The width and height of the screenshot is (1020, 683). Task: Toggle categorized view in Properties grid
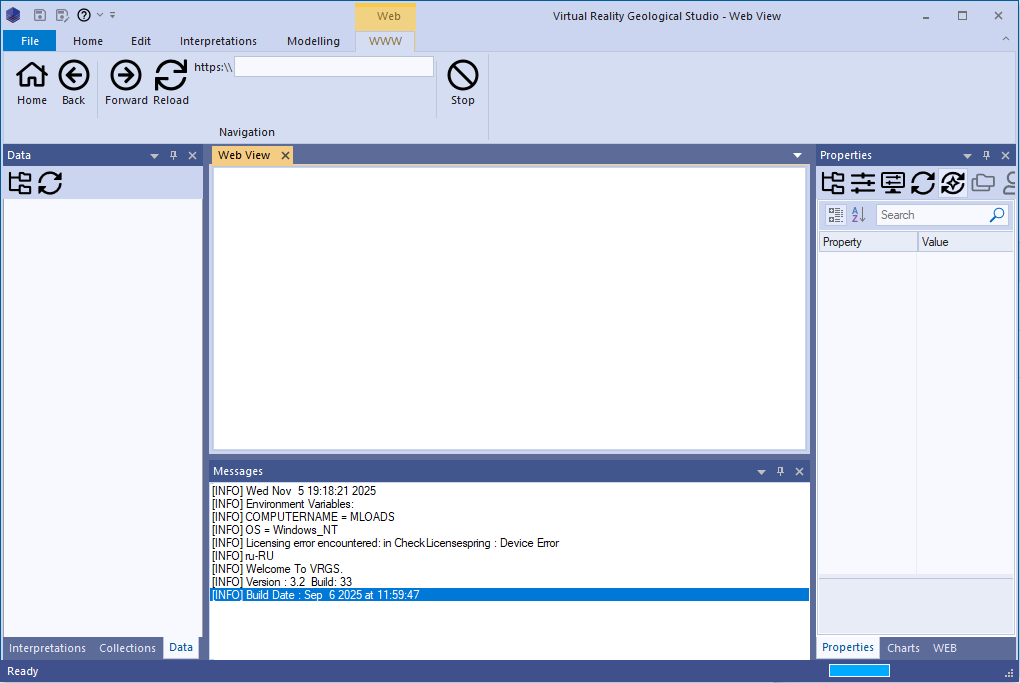coord(836,215)
